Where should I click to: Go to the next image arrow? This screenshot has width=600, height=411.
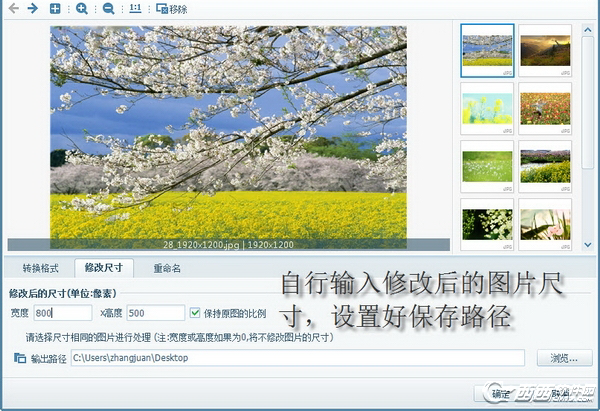pos(33,8)
